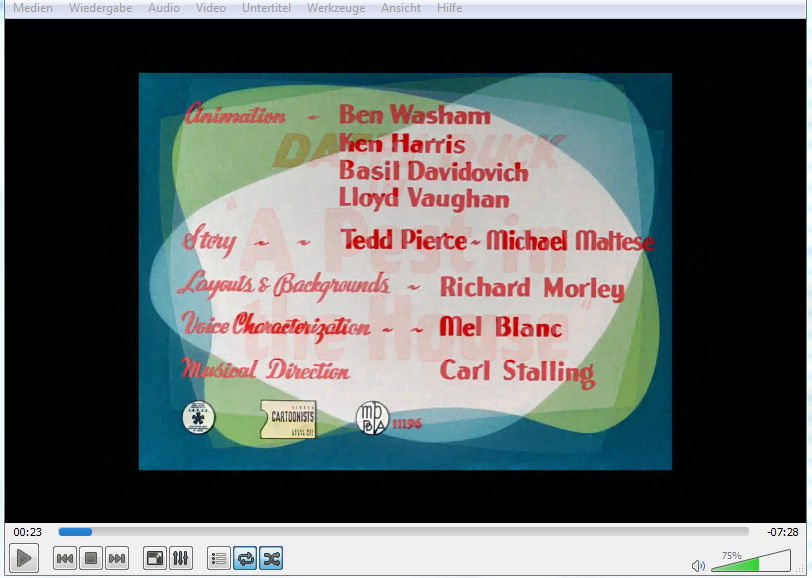The height and width of the screenshot is (578, 812).
Task: Skip to the previous track
Action: click(x=65, y=558)
